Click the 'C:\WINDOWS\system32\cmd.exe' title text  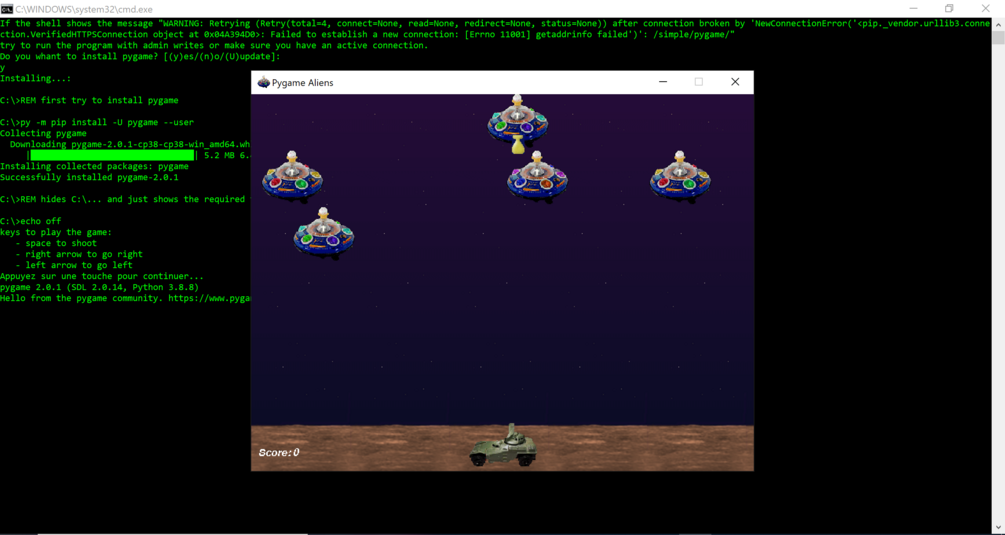[x=84, y=9]
